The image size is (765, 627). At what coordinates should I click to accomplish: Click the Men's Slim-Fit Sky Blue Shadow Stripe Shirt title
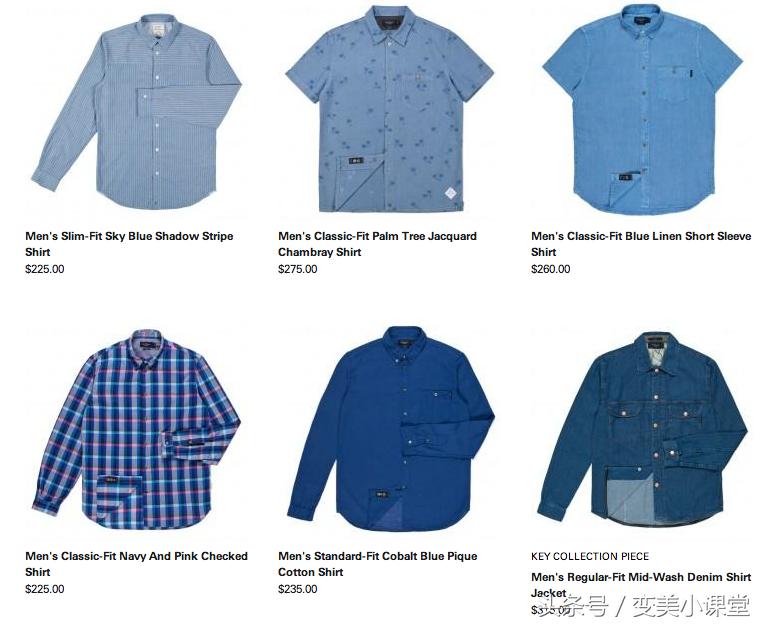coord(129,244)
